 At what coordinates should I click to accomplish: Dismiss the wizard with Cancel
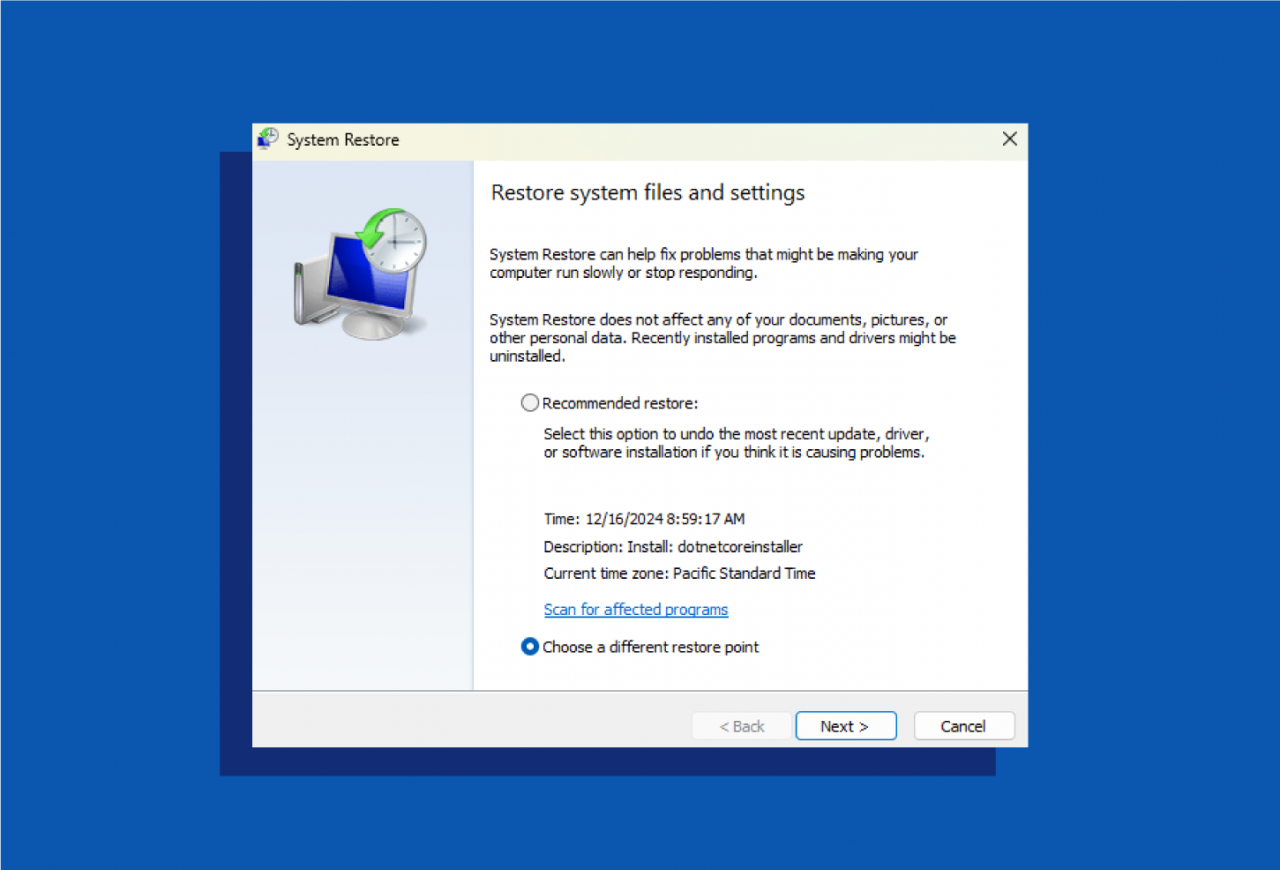(963, 726)
